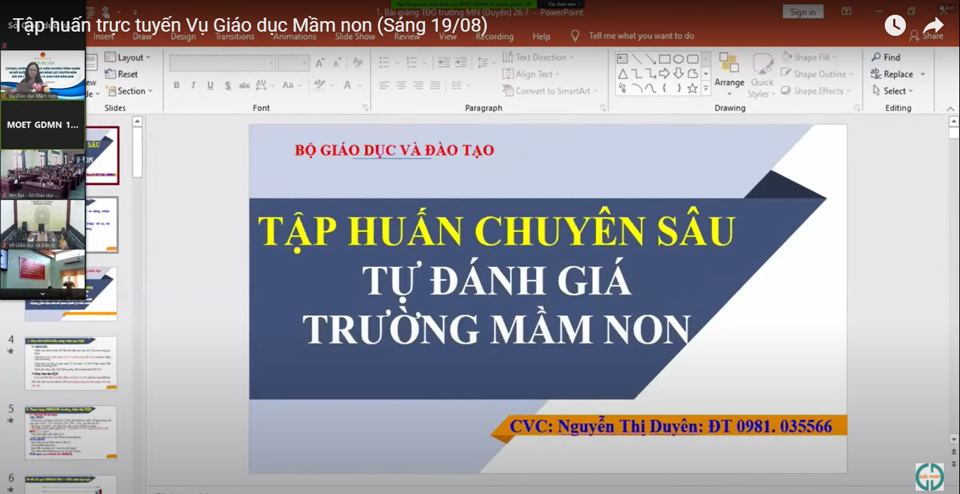
Task: Select the oval shape in shapes gallery
Action: 679,59
